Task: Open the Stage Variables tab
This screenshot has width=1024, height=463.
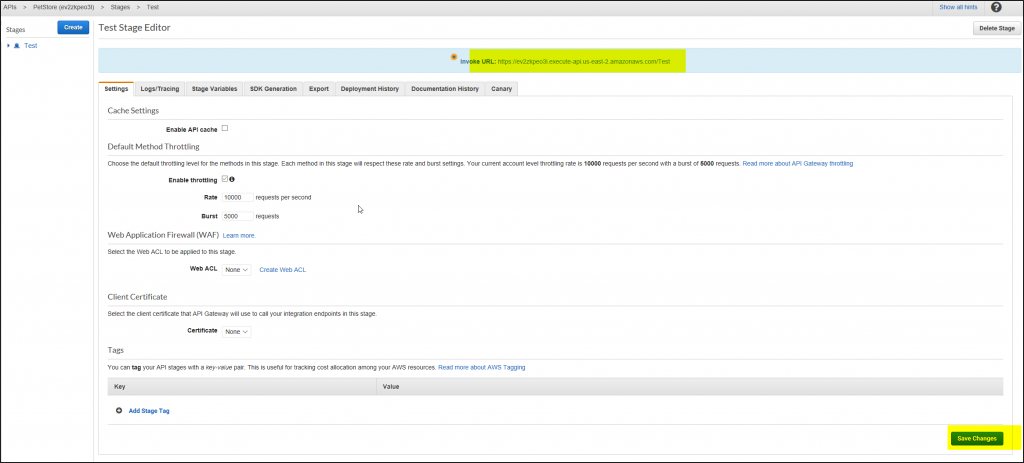Action: (x=214, y=89)
